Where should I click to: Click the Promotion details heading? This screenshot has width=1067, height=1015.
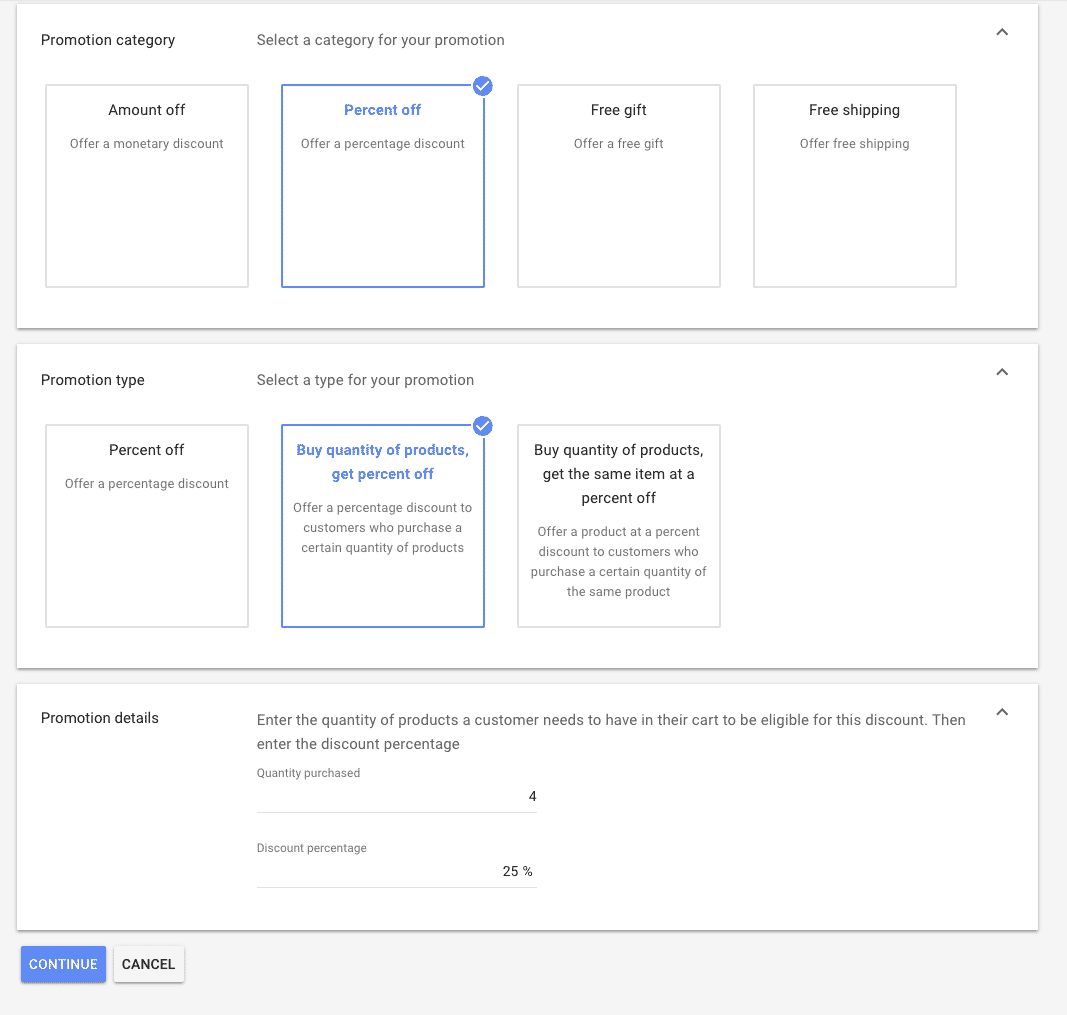click(100, 718)
